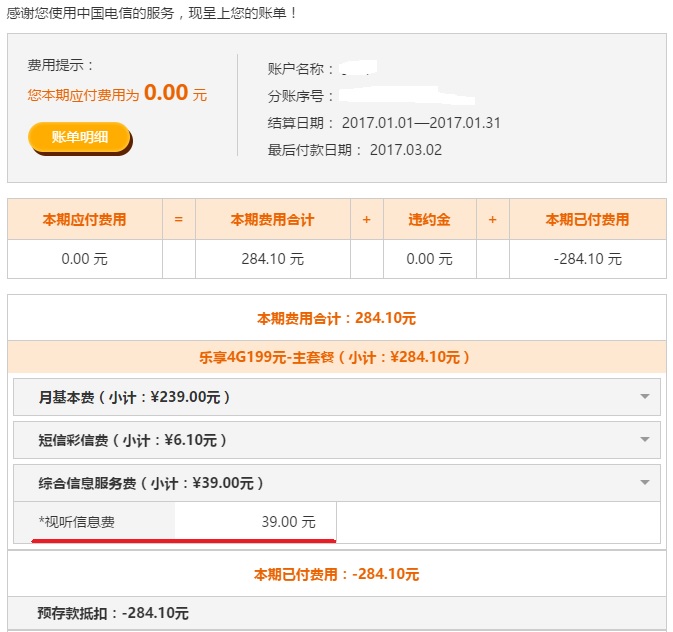Click the 本期已付费用：-284.10元 heading

pos(336,574)
